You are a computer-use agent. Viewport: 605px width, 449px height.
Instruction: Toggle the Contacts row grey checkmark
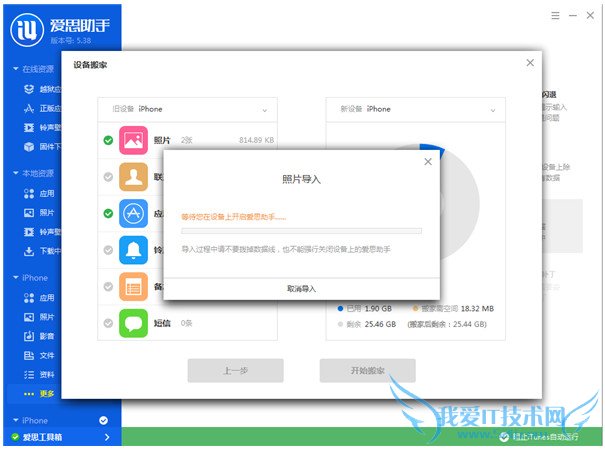pos(108,177)
